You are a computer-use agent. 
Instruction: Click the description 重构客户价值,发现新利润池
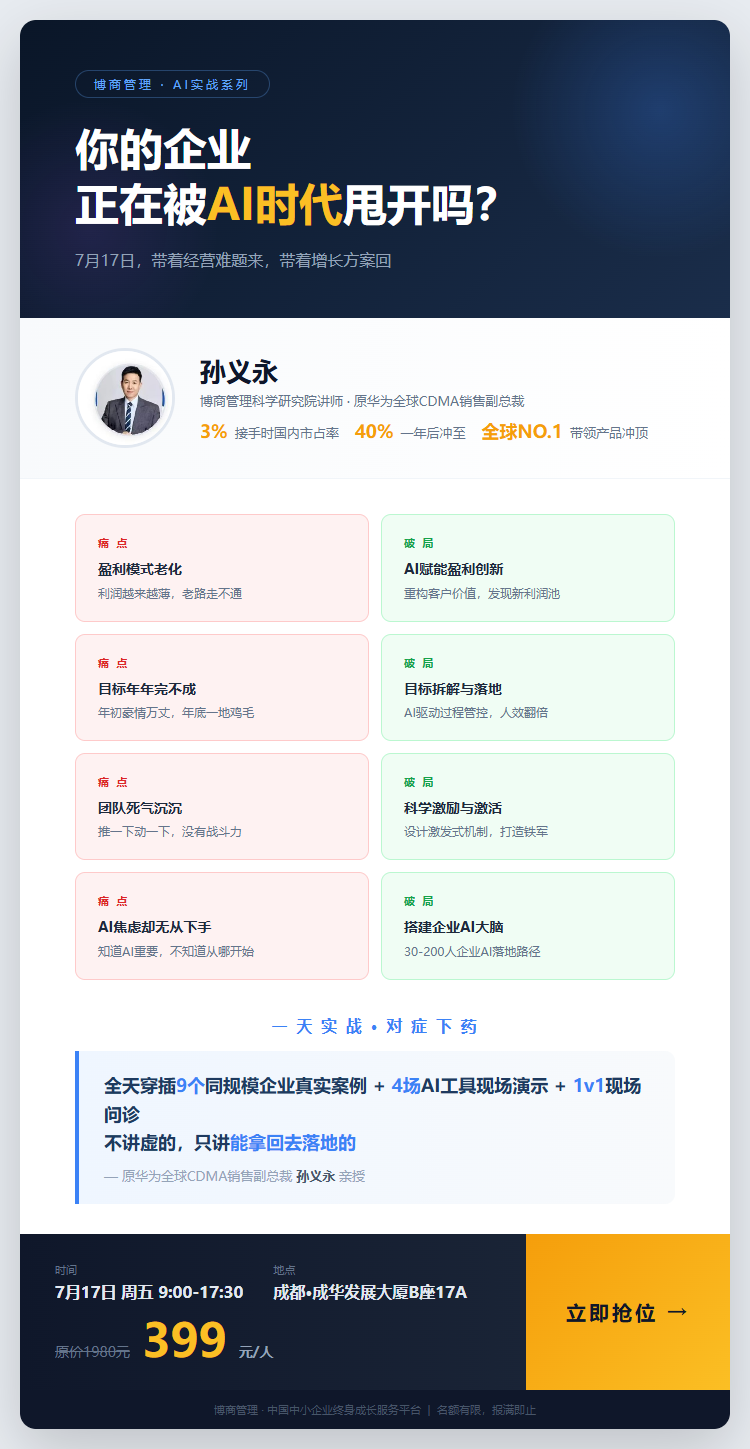[x=482, y=594]
